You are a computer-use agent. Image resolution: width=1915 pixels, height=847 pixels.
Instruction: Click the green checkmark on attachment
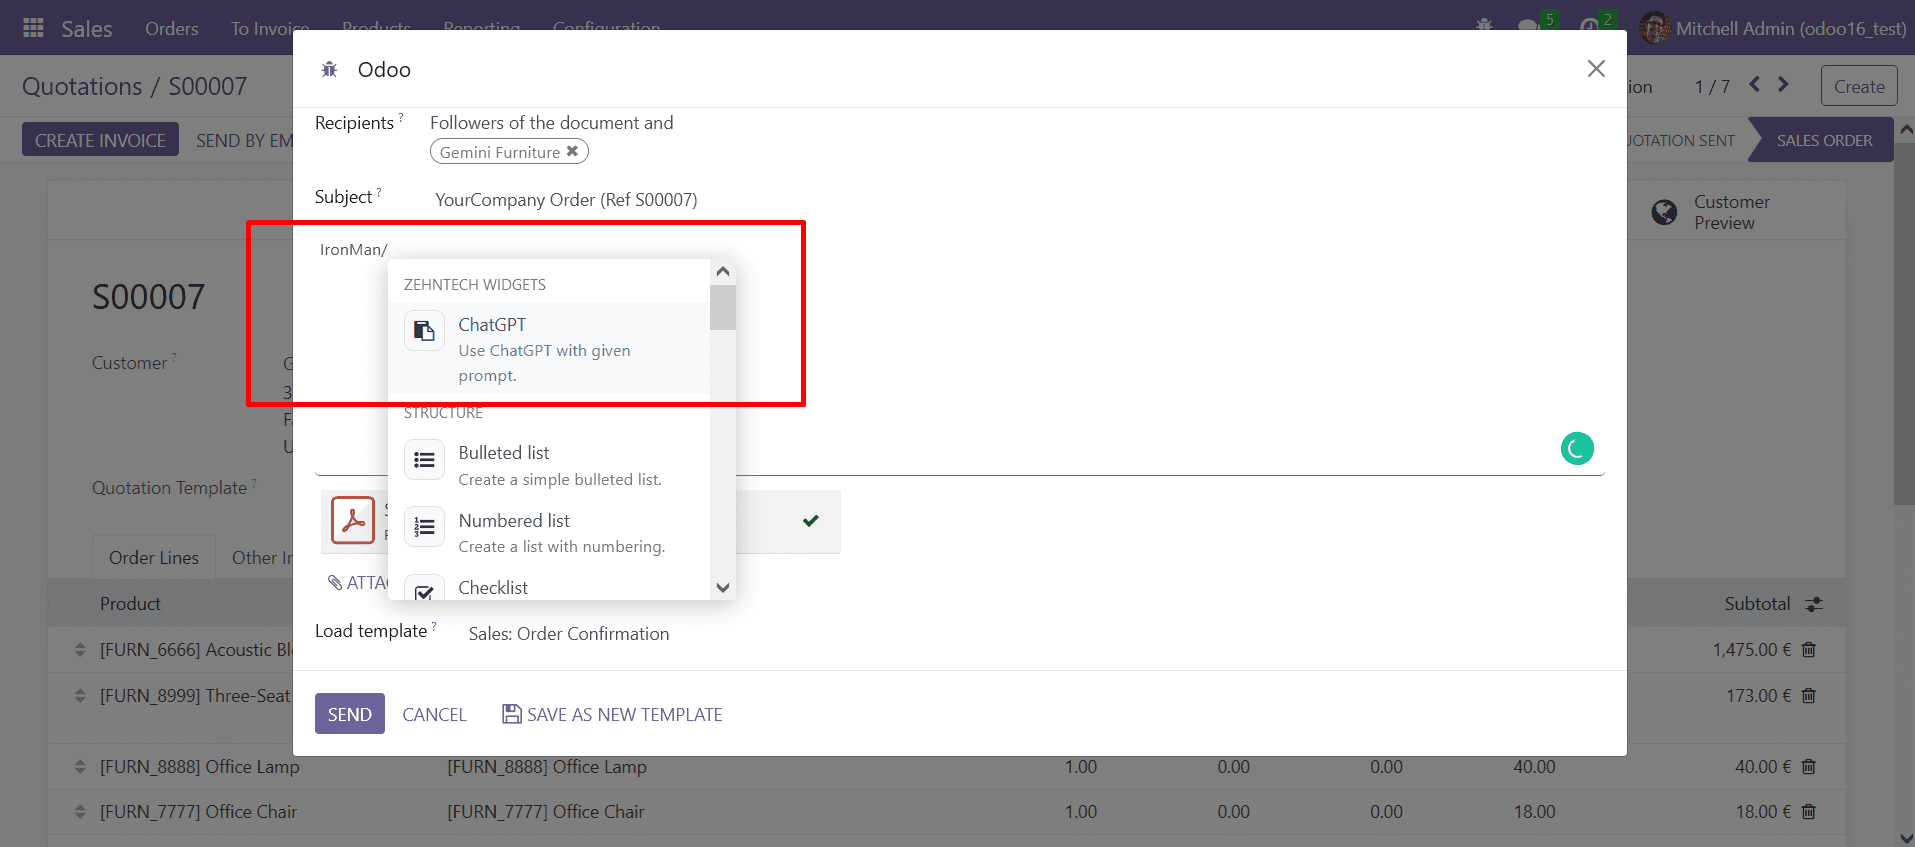coord(810,520)
